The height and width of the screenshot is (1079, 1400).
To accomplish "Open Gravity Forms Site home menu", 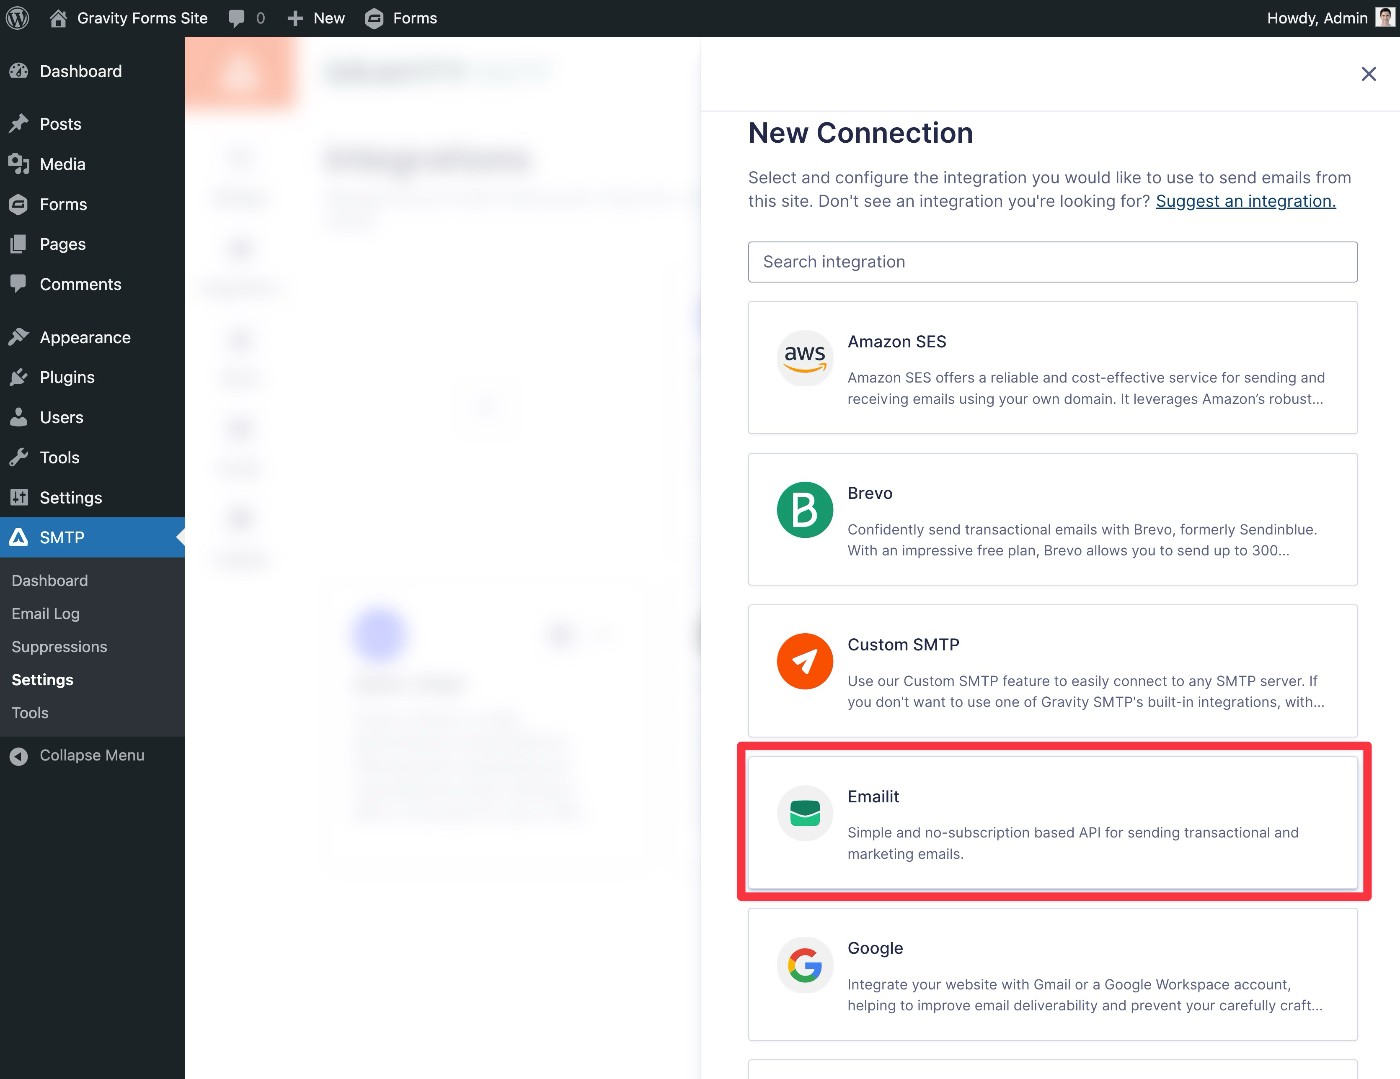I will [x=129, y=18].
